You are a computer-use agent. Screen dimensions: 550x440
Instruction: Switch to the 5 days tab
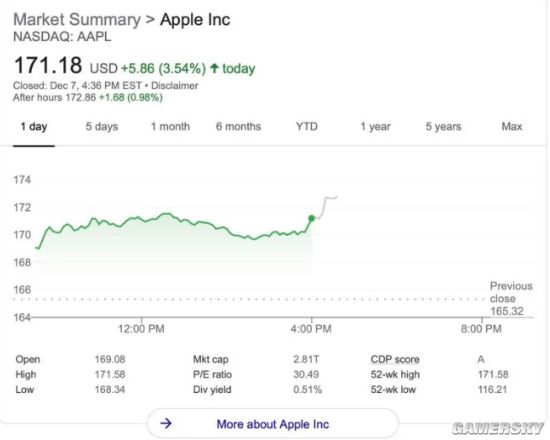click(102, 126)
